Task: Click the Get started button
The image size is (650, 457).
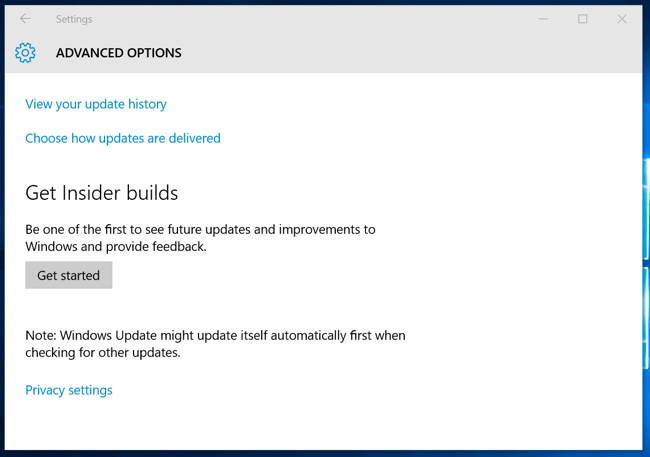Action: (x=69, y=275)
